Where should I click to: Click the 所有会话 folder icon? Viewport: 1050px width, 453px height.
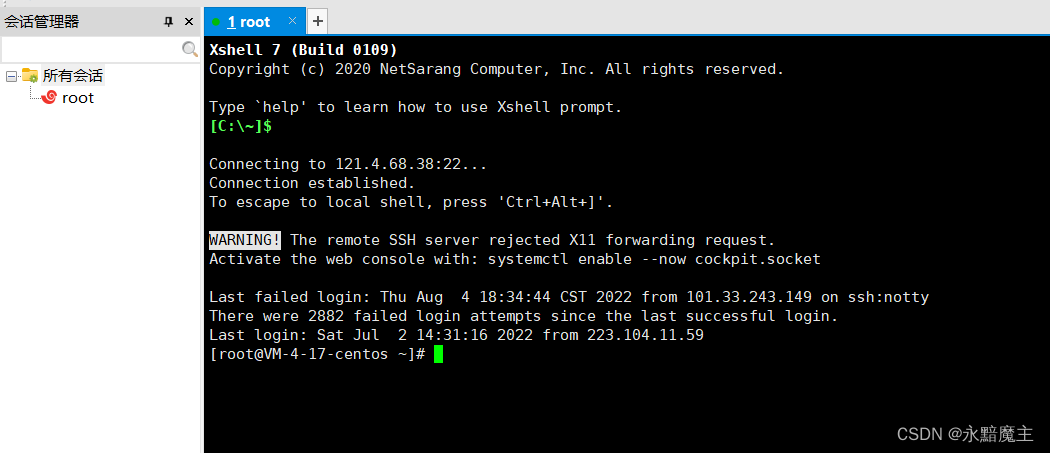(30, 76)
